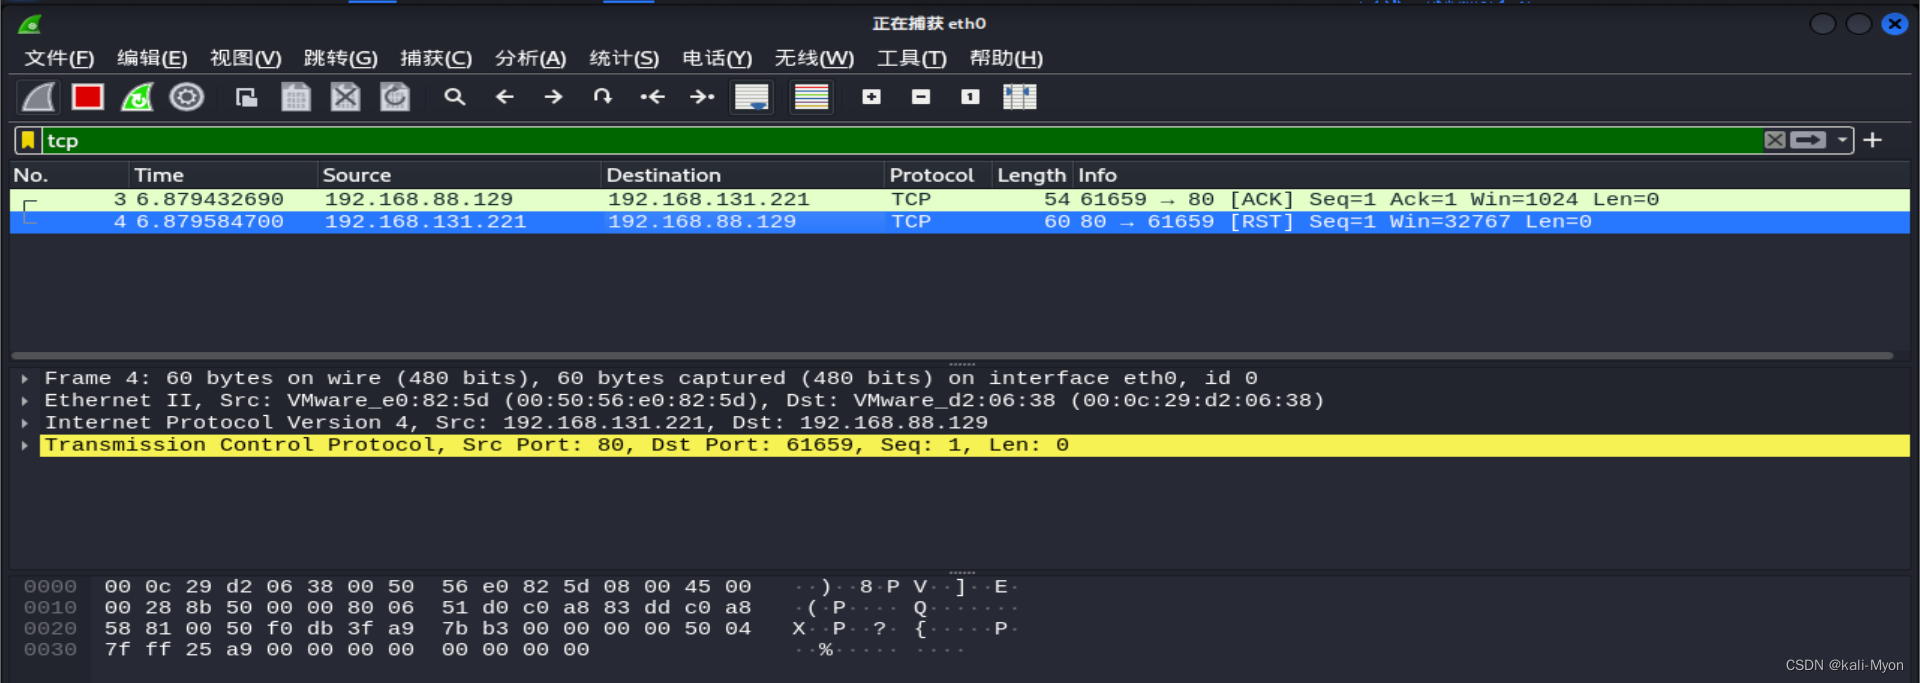The image size is (1920, 683).
Task: Reset text to normal size
Action: tap(970, 97)
